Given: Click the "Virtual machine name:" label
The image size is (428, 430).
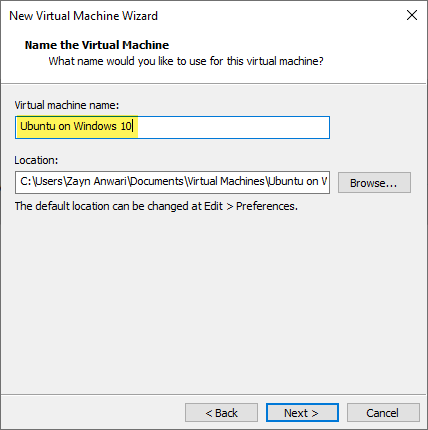Looking at the screenshot, I should (x=67, y=105).
